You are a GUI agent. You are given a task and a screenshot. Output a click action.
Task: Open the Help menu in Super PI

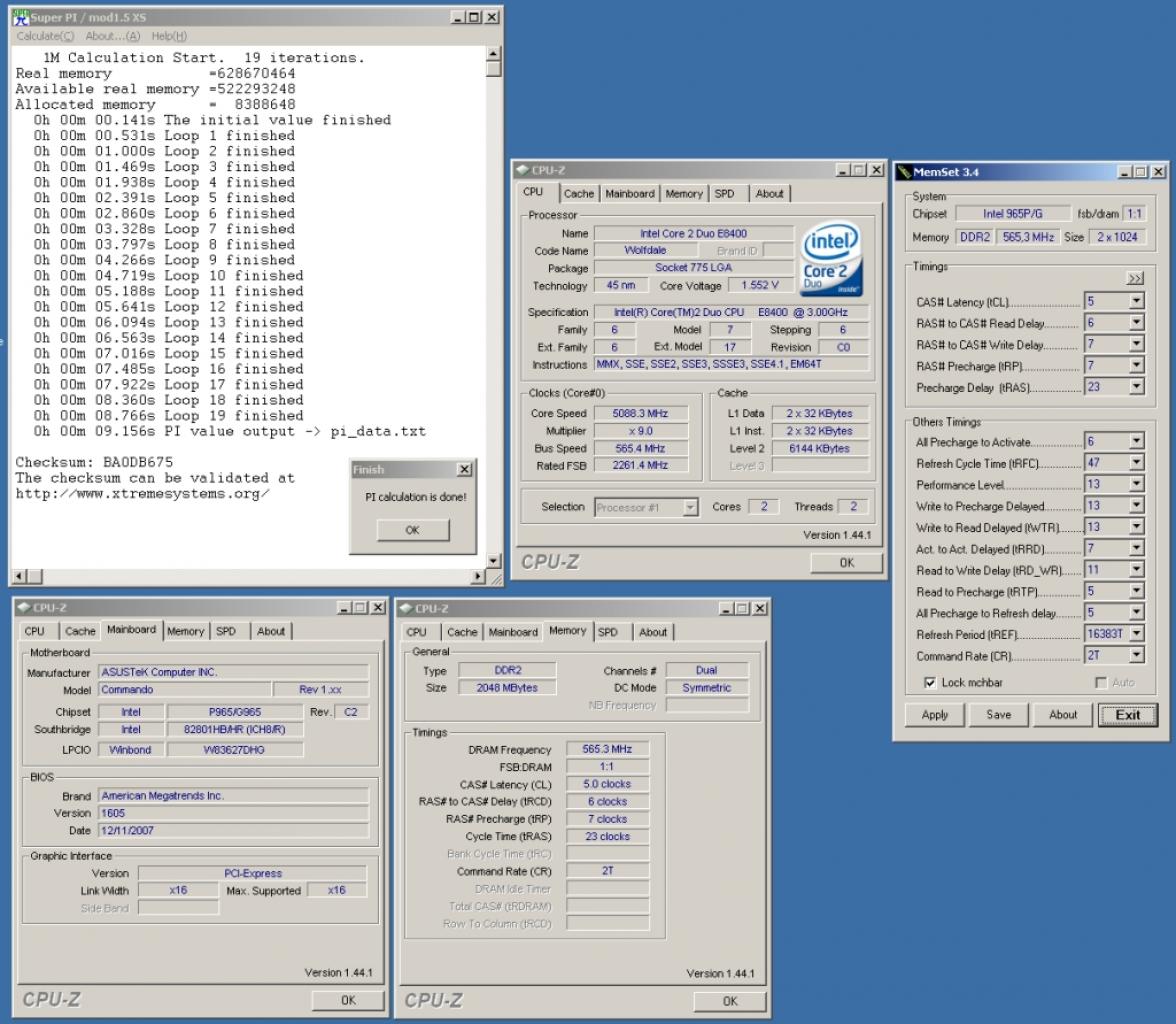[169, 36]
